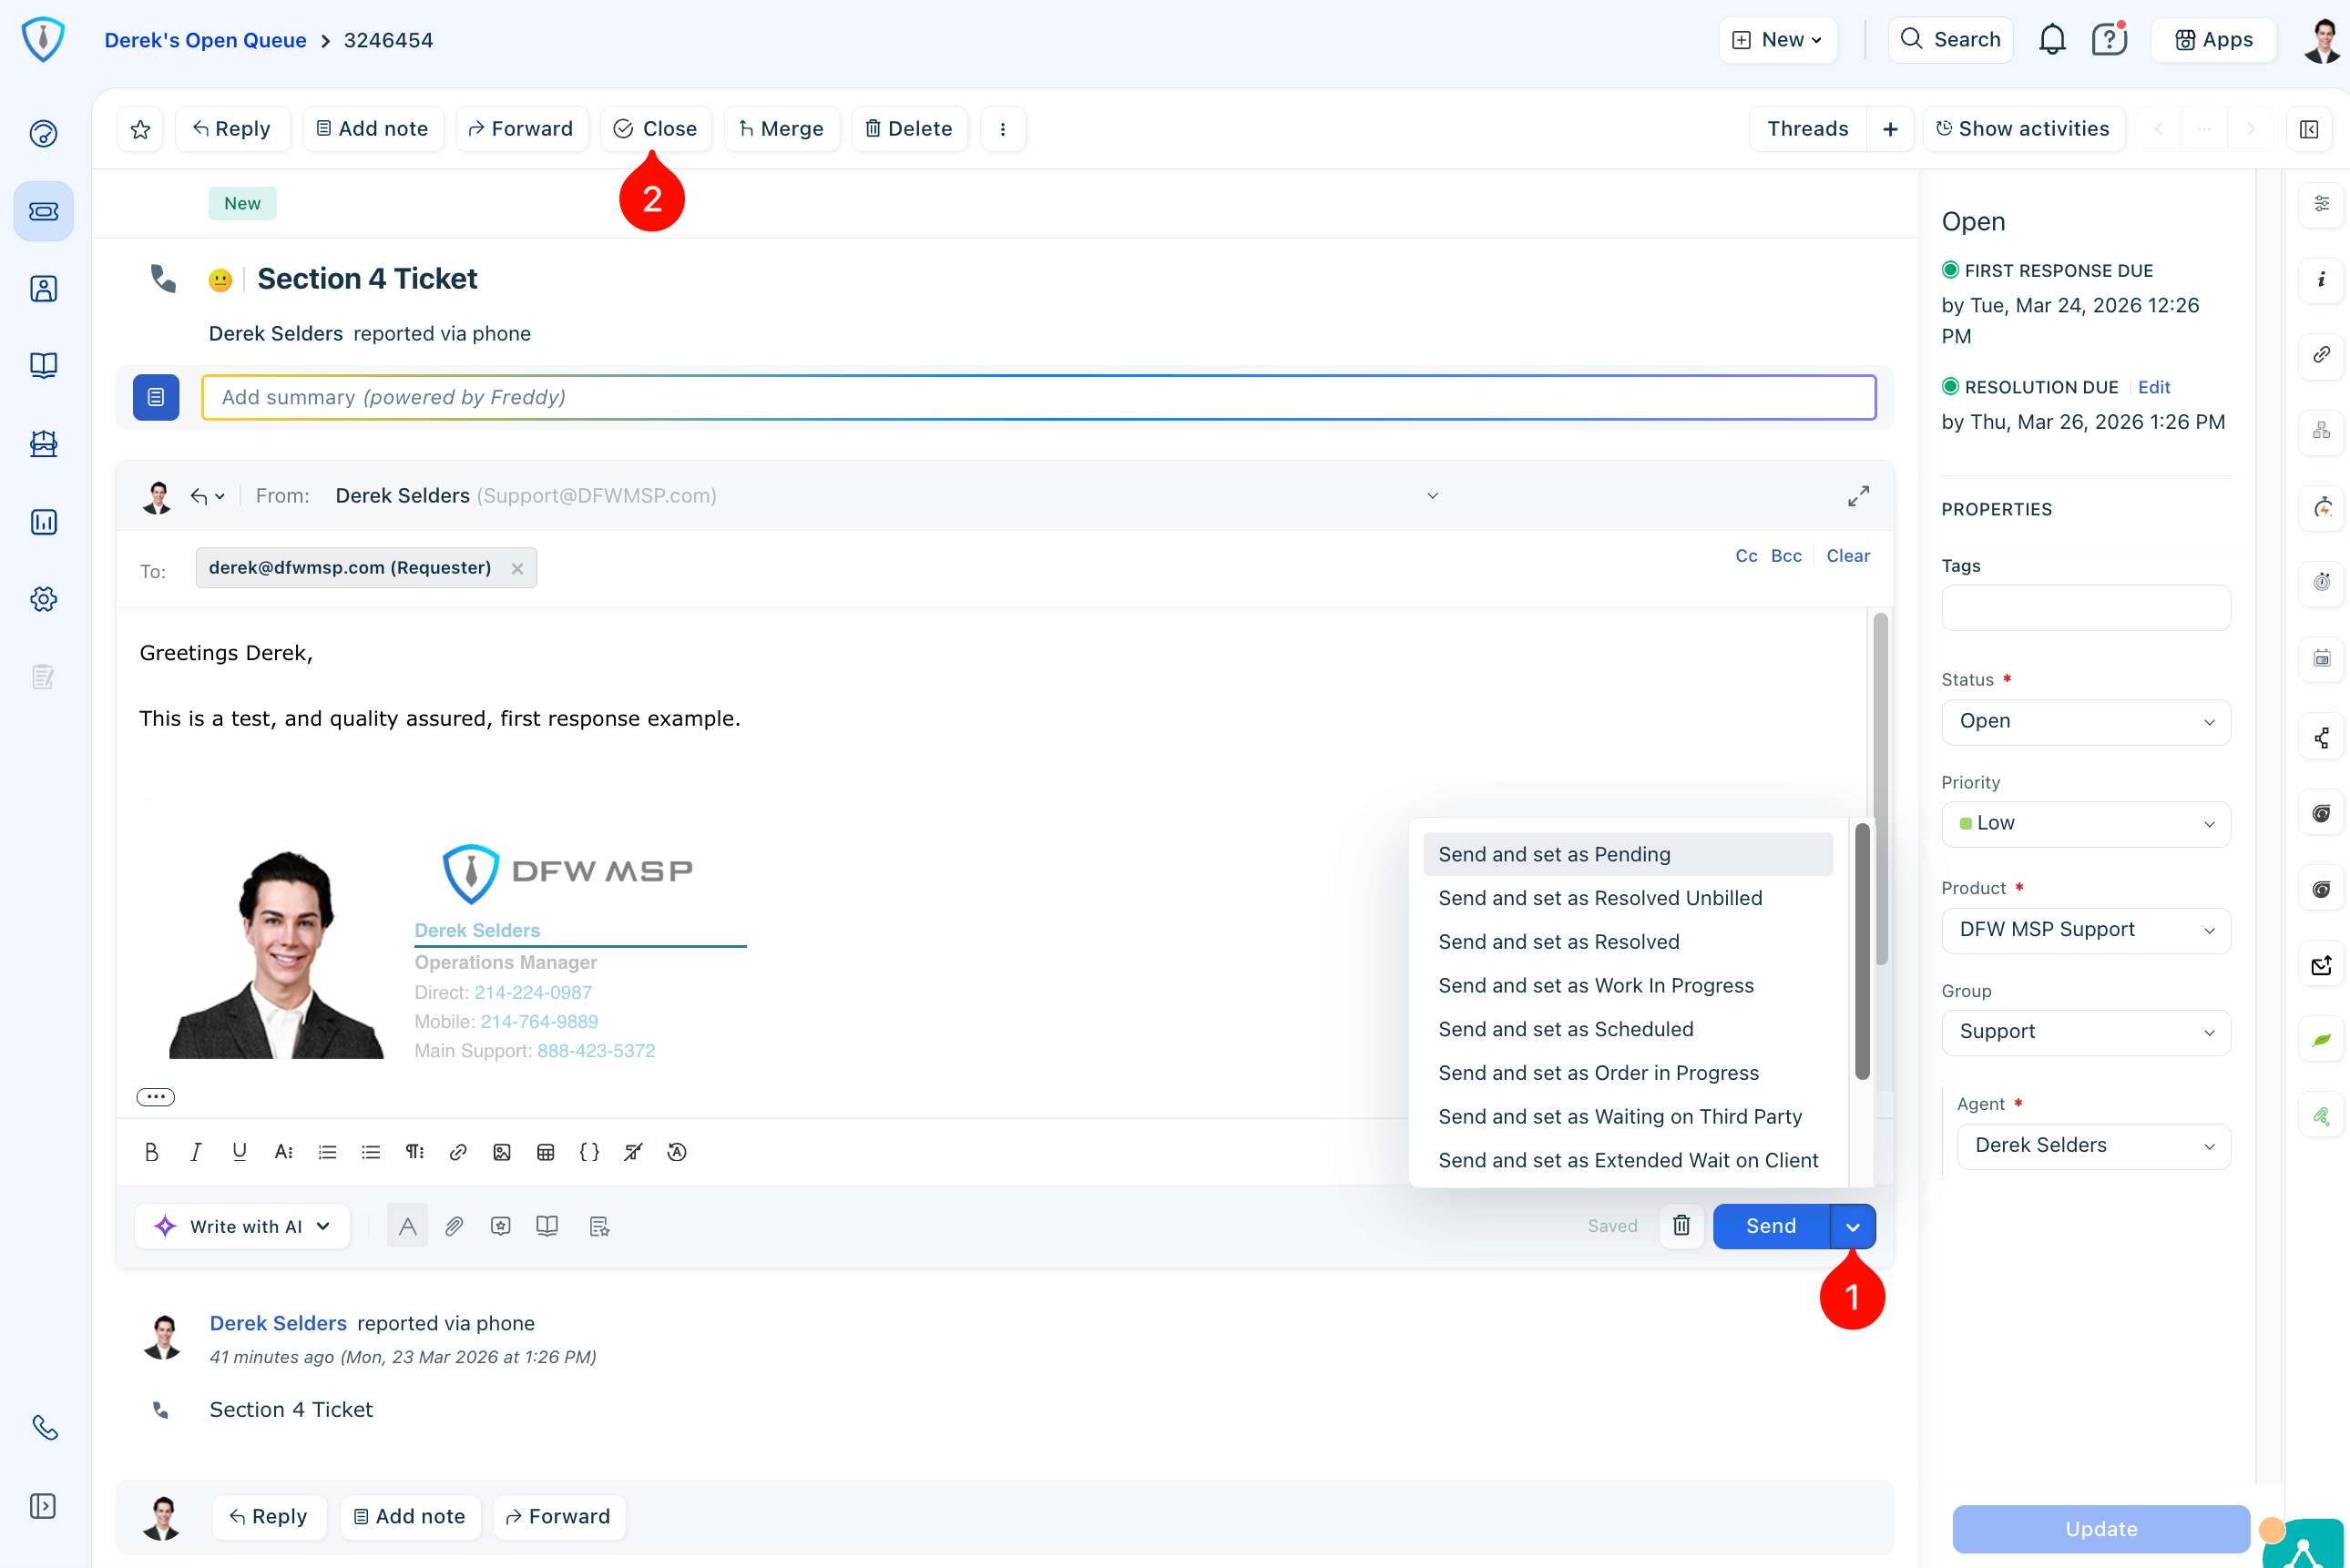2350x1568 pixels.
Task: Choose Send and set as Pending
Action: click(x=1553, y=854)
